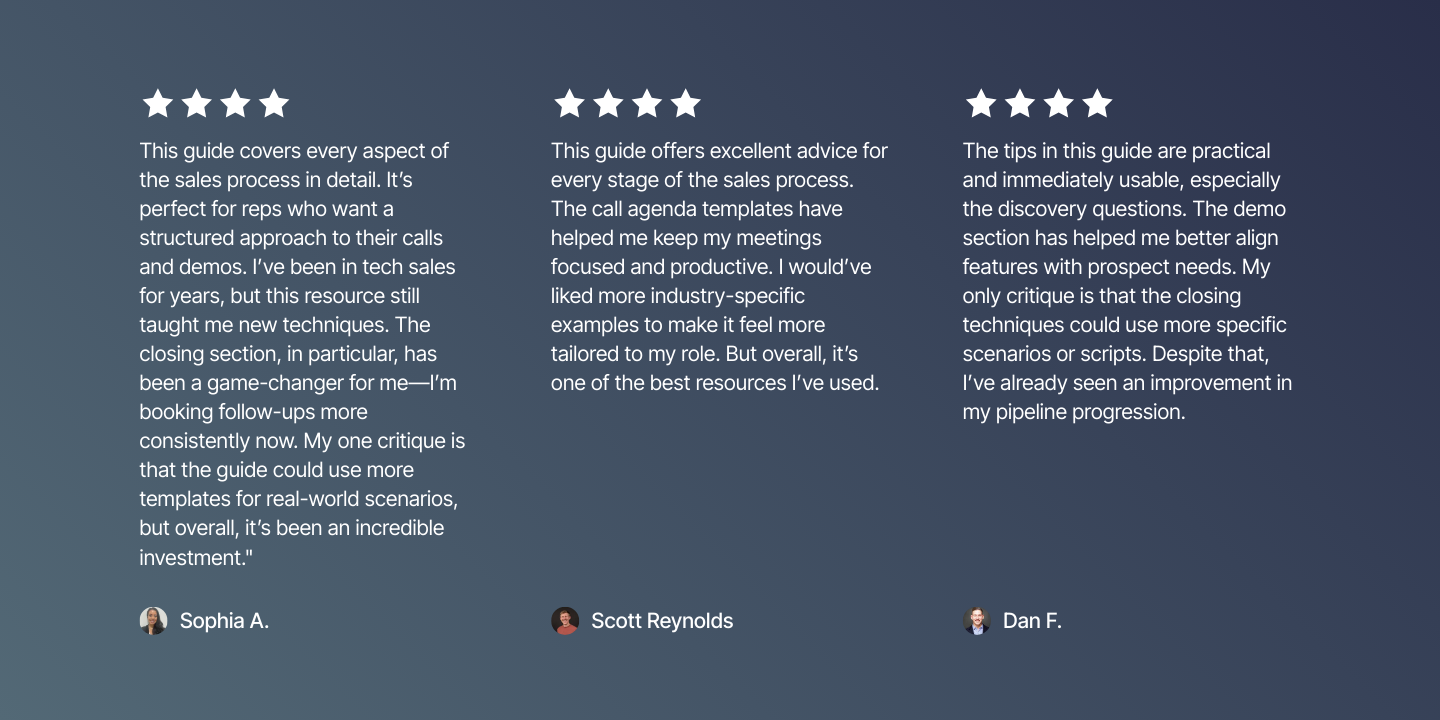The image size is (1440, 720).
Task: Select Scott Reynolds' review about call agenda templates
Action: pos(719,267)
